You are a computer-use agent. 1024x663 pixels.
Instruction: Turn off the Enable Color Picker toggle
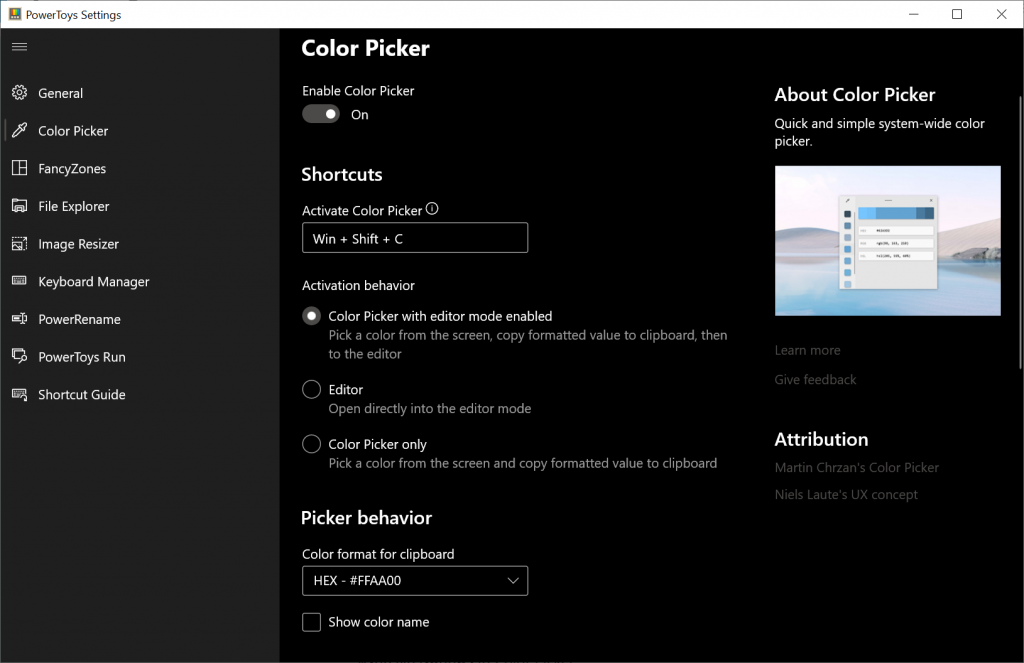pos(321,115)
